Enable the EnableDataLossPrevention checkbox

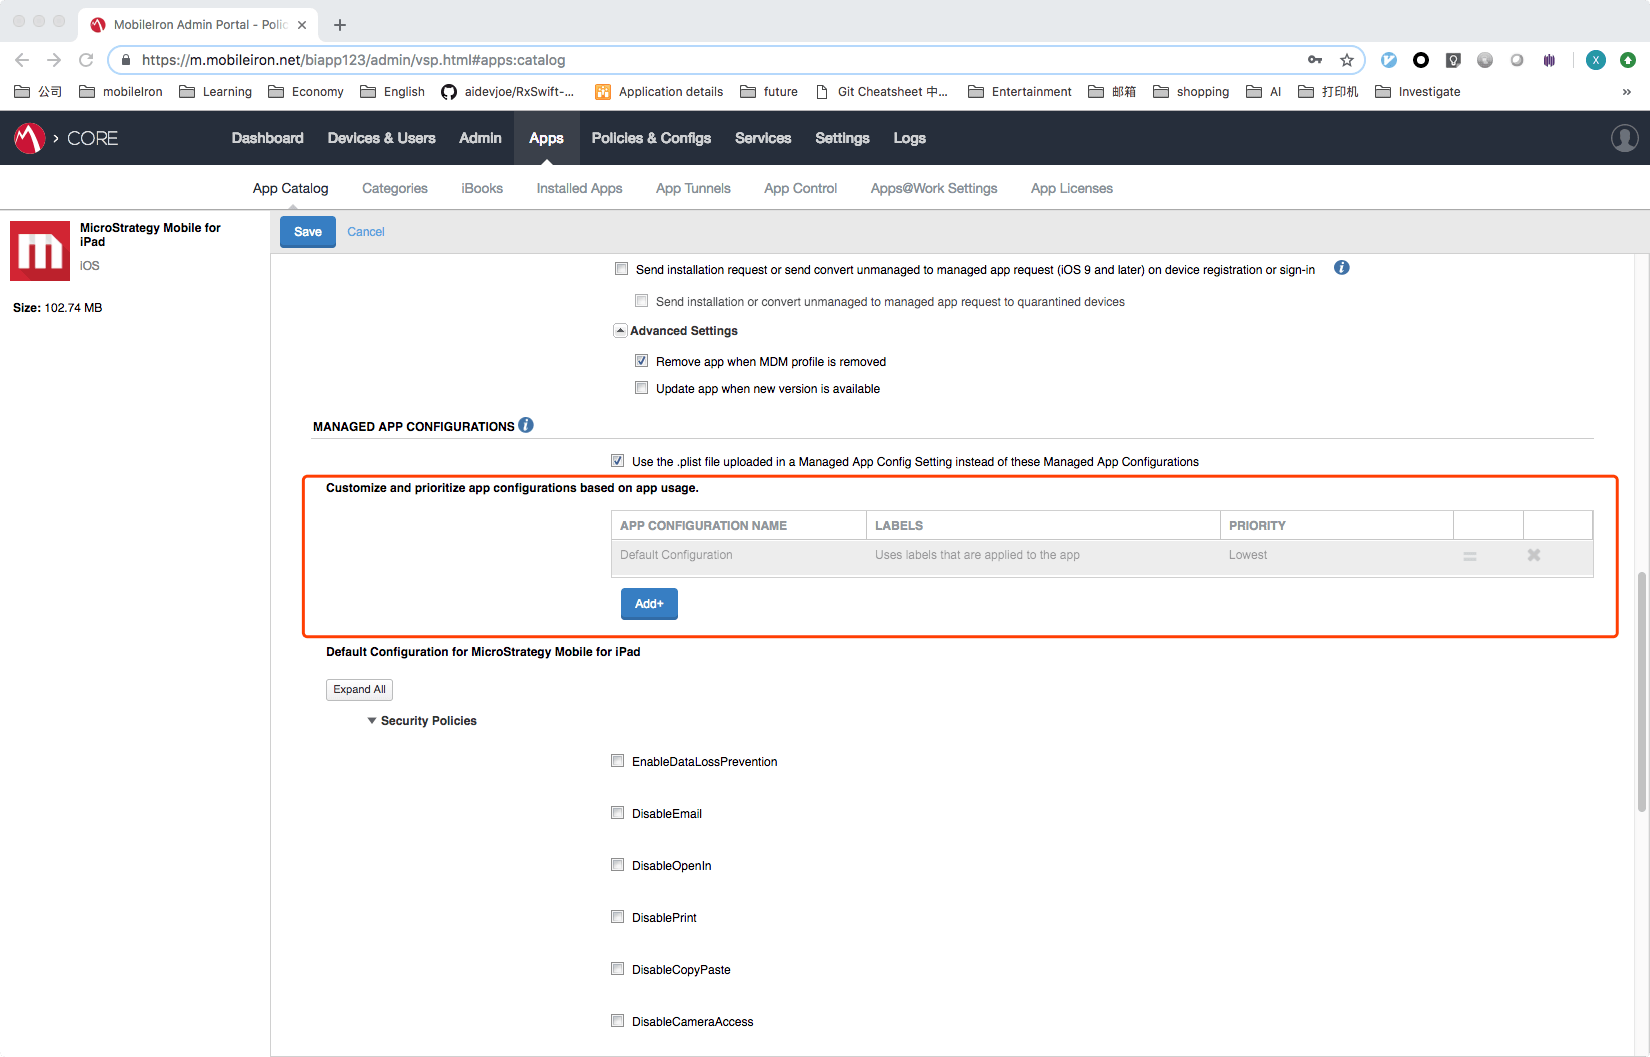(x=618, y=761)
